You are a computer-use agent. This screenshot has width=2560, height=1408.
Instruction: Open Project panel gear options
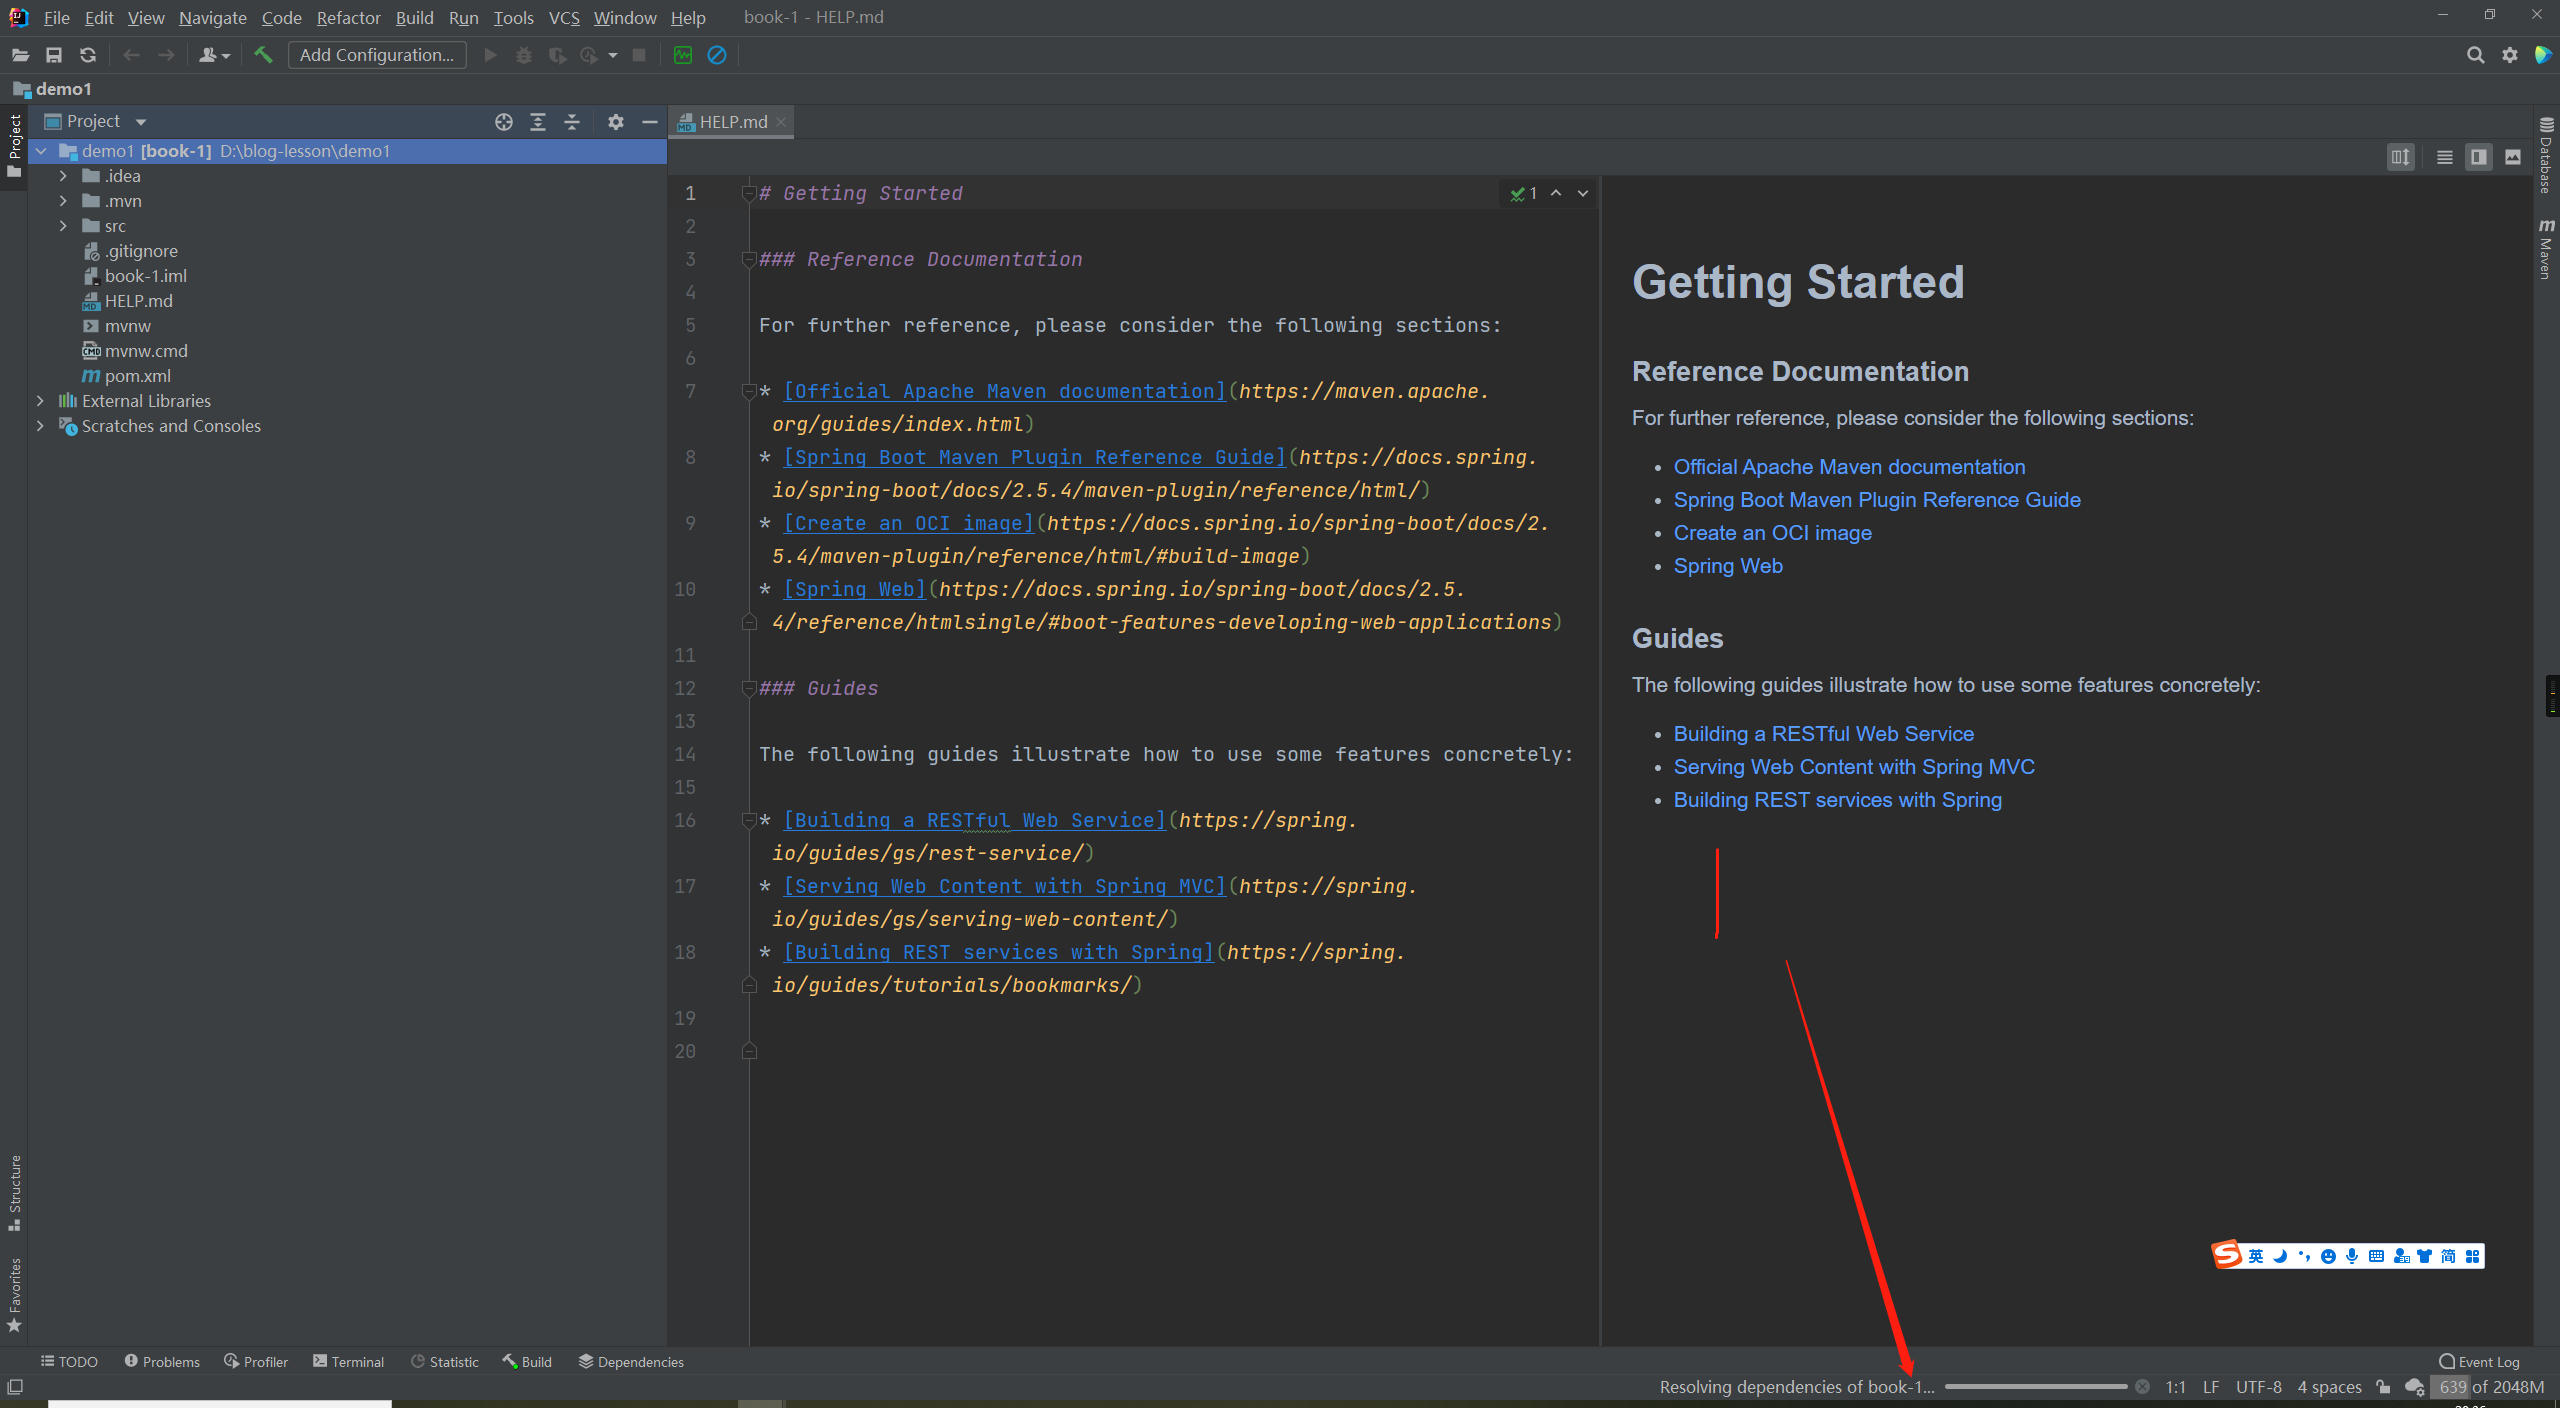coord(616,122)
